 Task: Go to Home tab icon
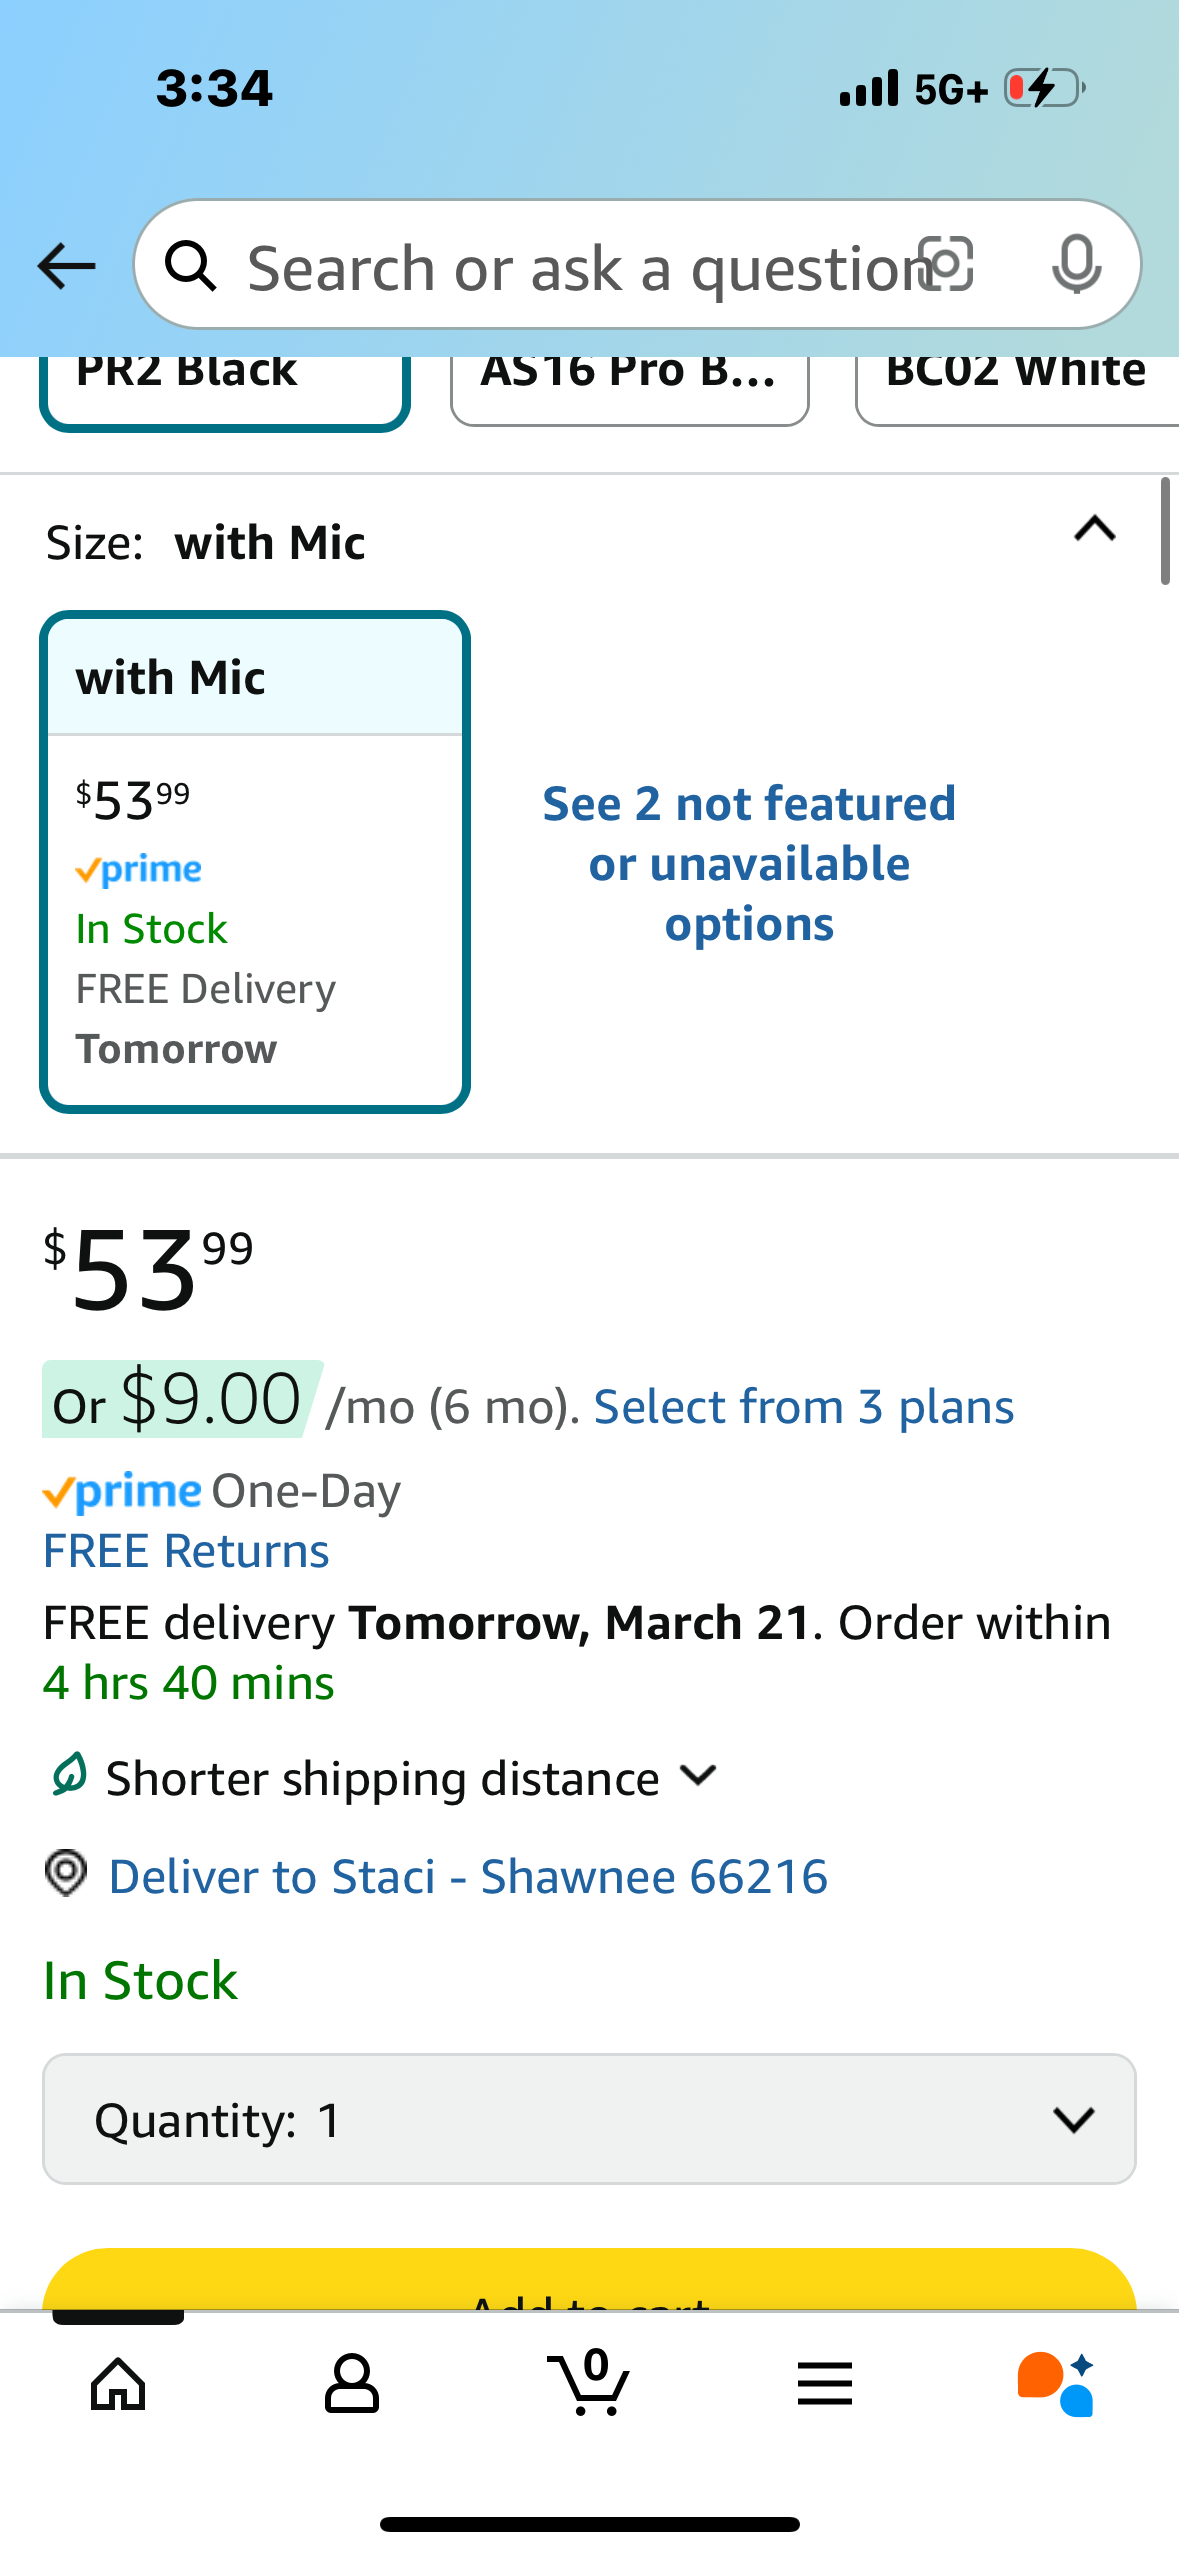click(118, 2384)
